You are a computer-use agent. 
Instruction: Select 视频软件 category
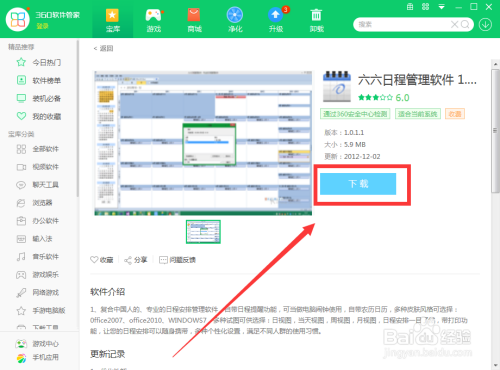tap(38, 167)
